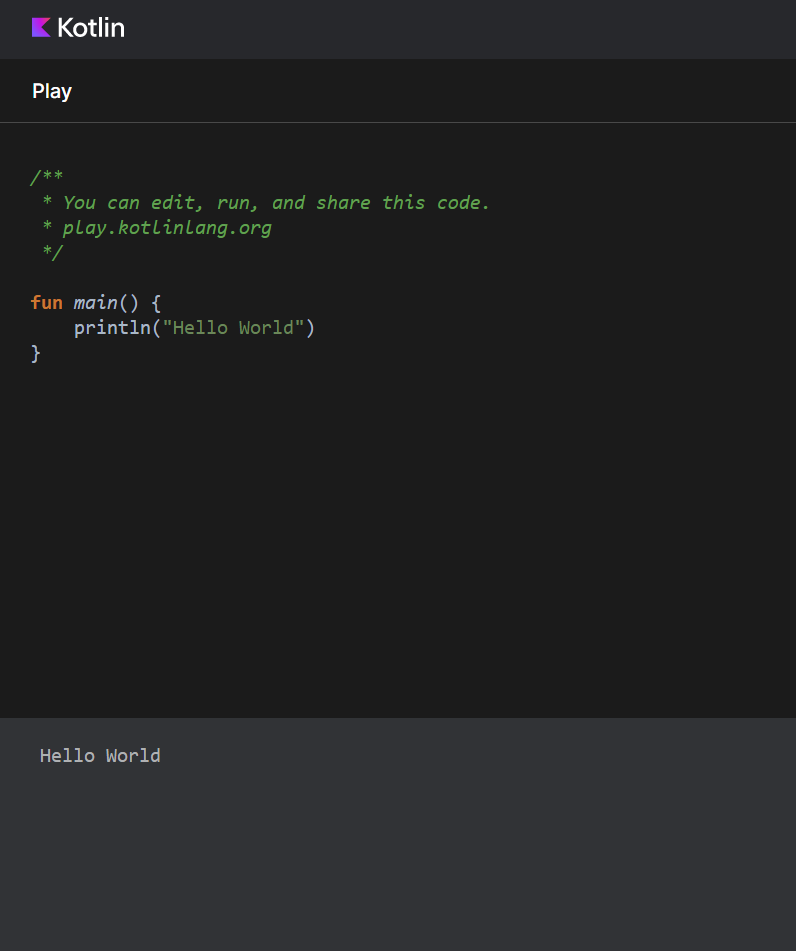This screenshot has height=951, width=796.
Task: Select the pink K logo mark
Action: click(42, 27)
